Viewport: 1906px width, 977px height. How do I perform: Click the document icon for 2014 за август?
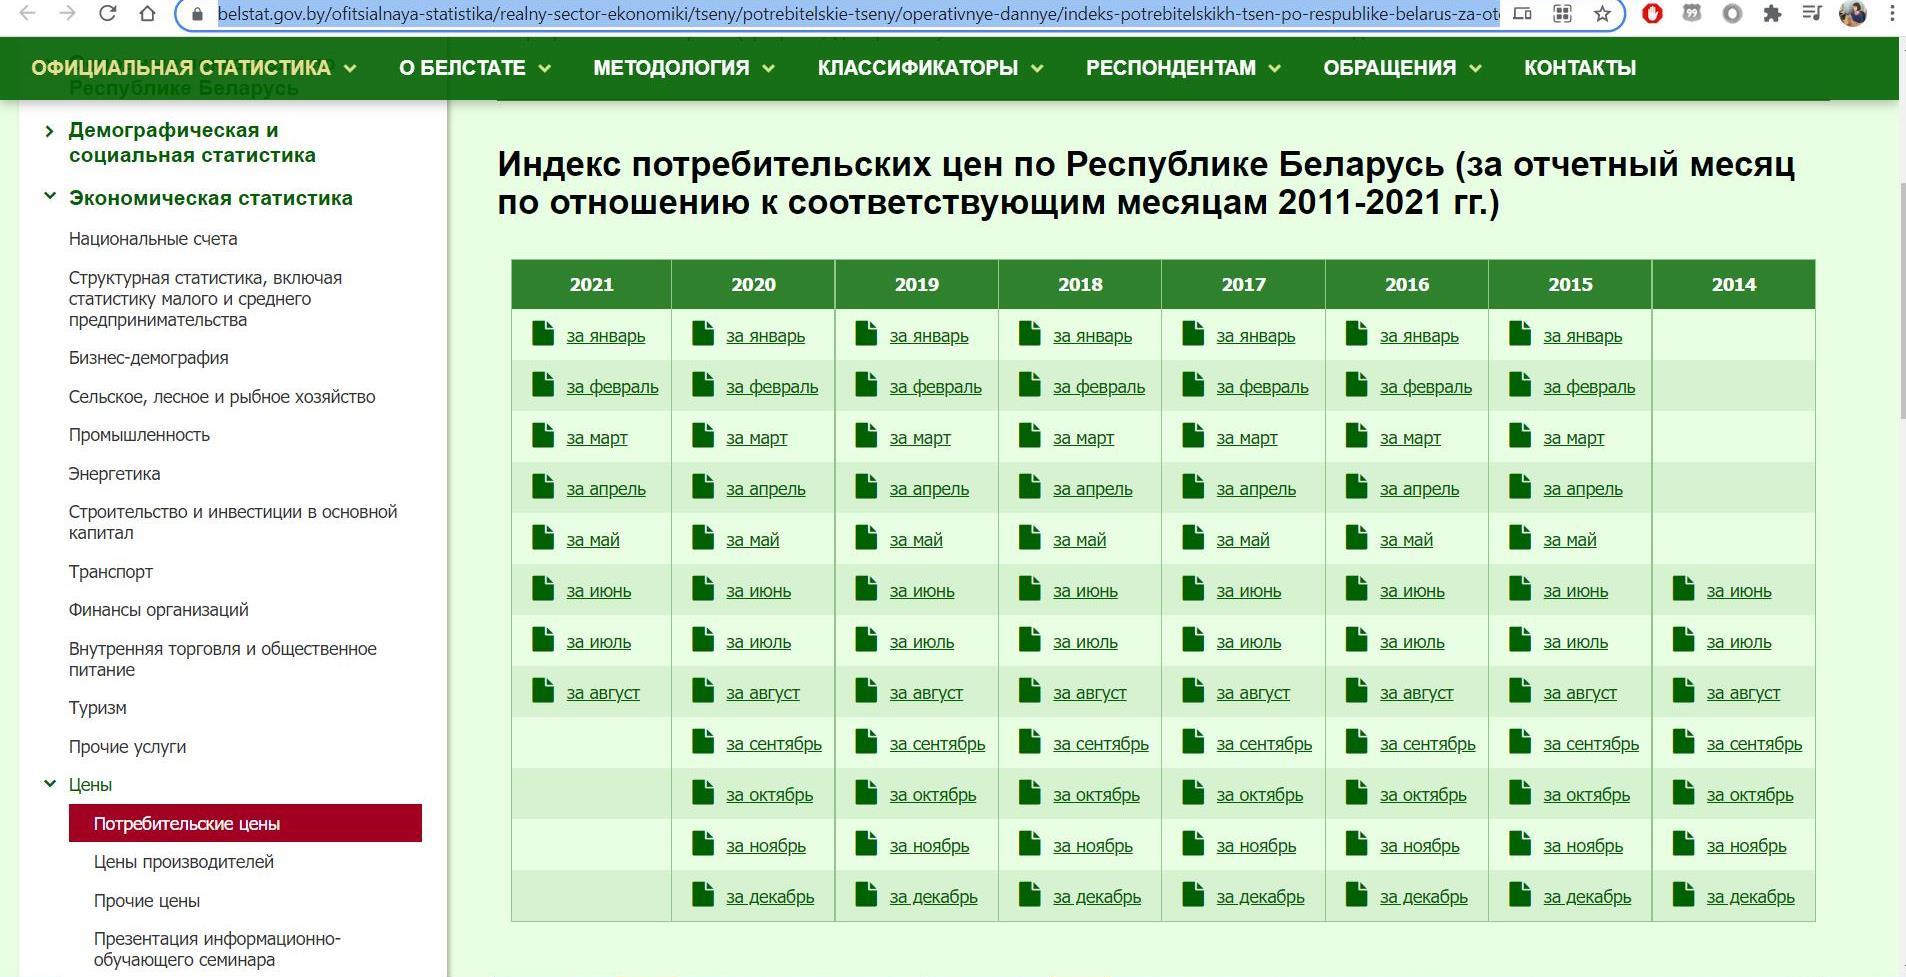(x=1684, y=690)
